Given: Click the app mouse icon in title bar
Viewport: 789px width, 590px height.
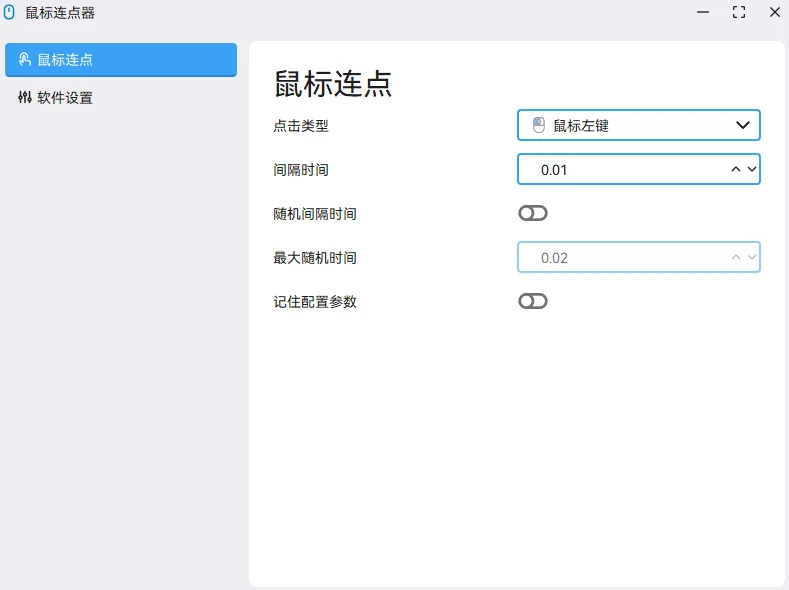Looking at the screenshot, I should (9, 13).
